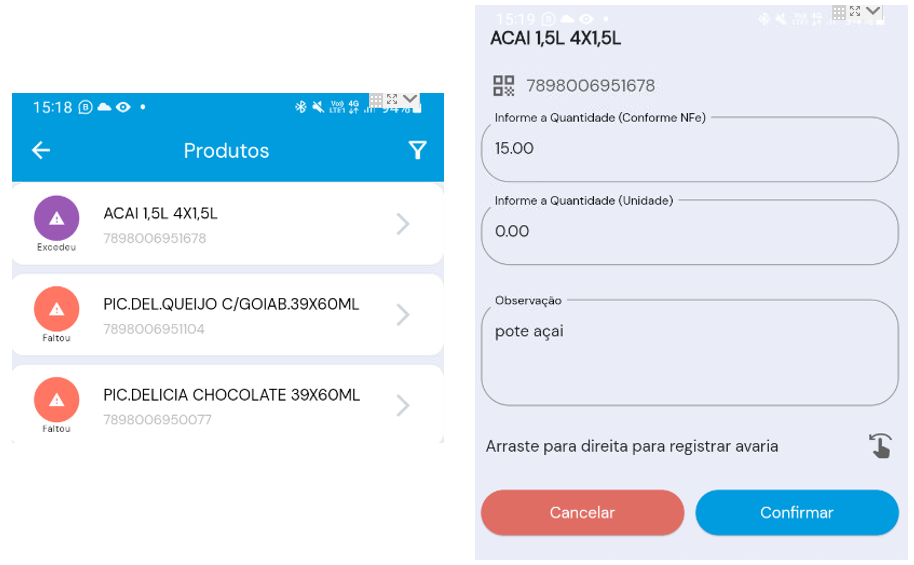This screenshot has height=565, width=914.
Task: Select the ACAI 1,5L 4X1,5L product row
Action: [x=228, y=224]
